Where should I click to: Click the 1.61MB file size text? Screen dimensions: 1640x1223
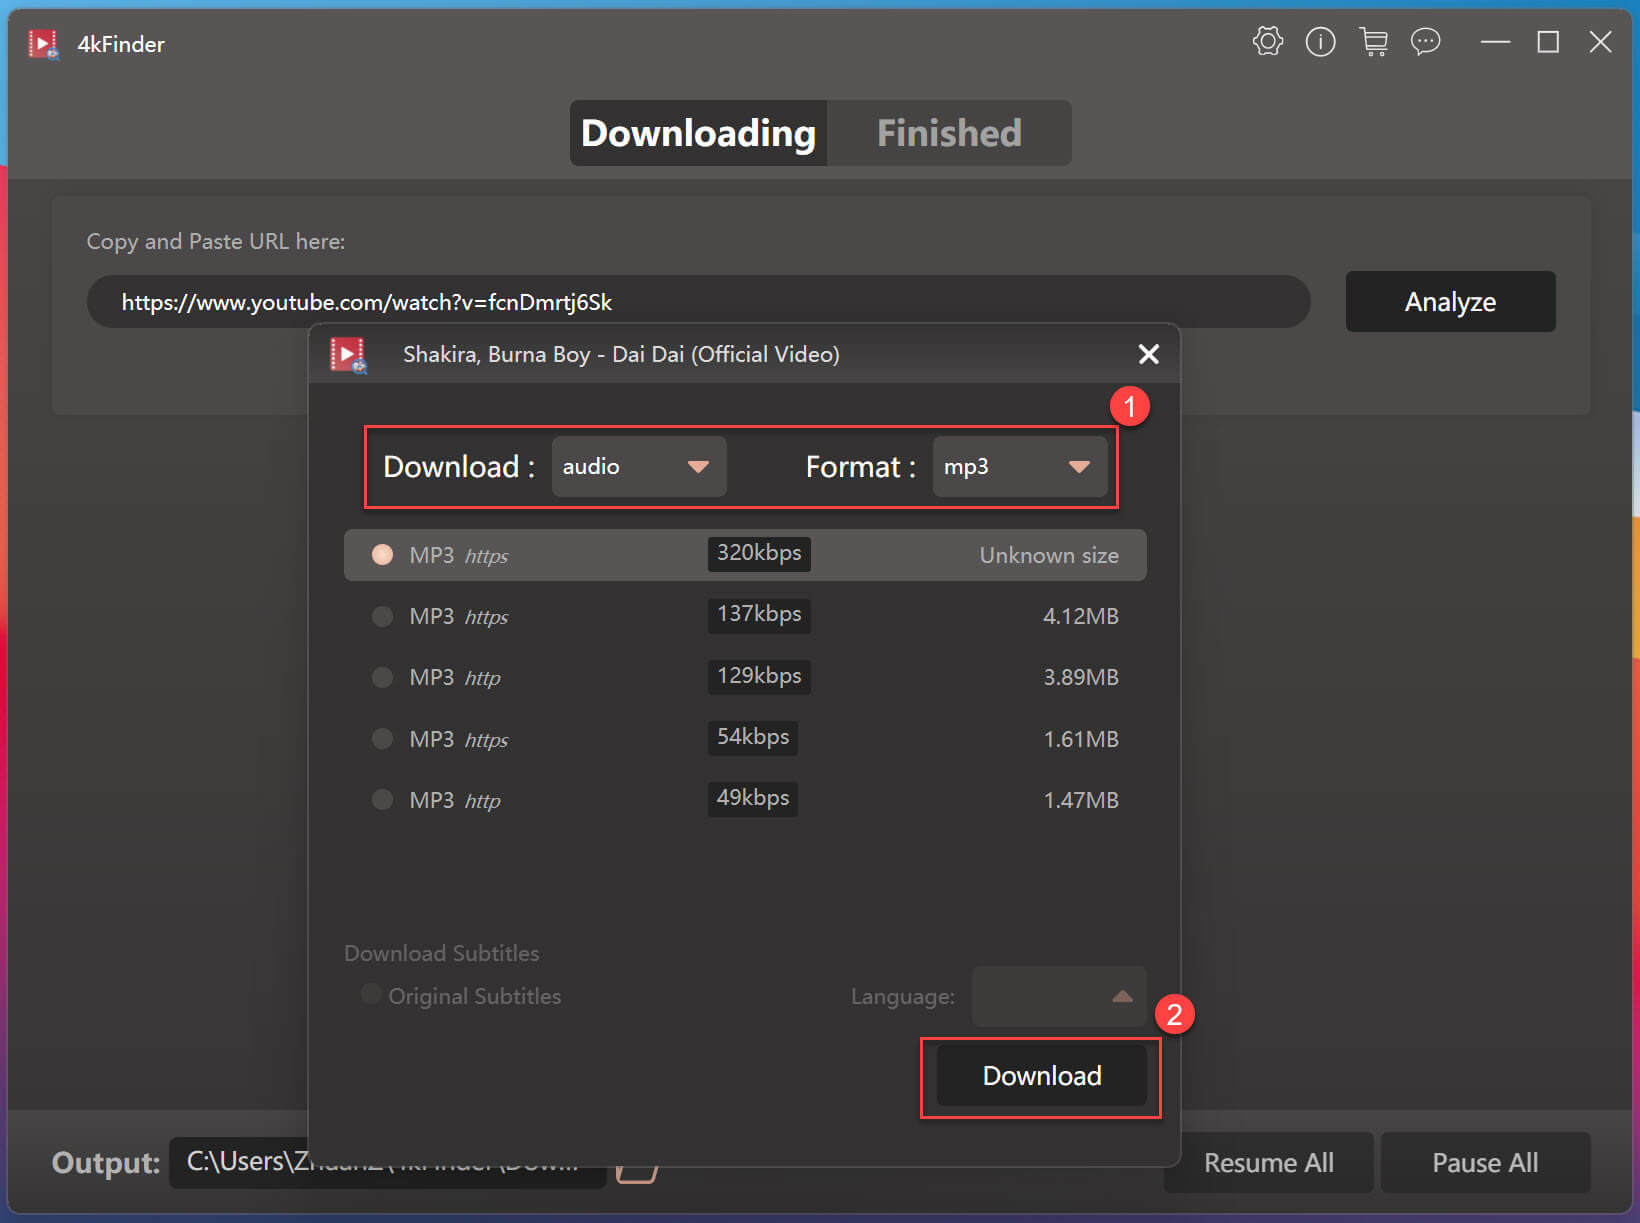1080,739
